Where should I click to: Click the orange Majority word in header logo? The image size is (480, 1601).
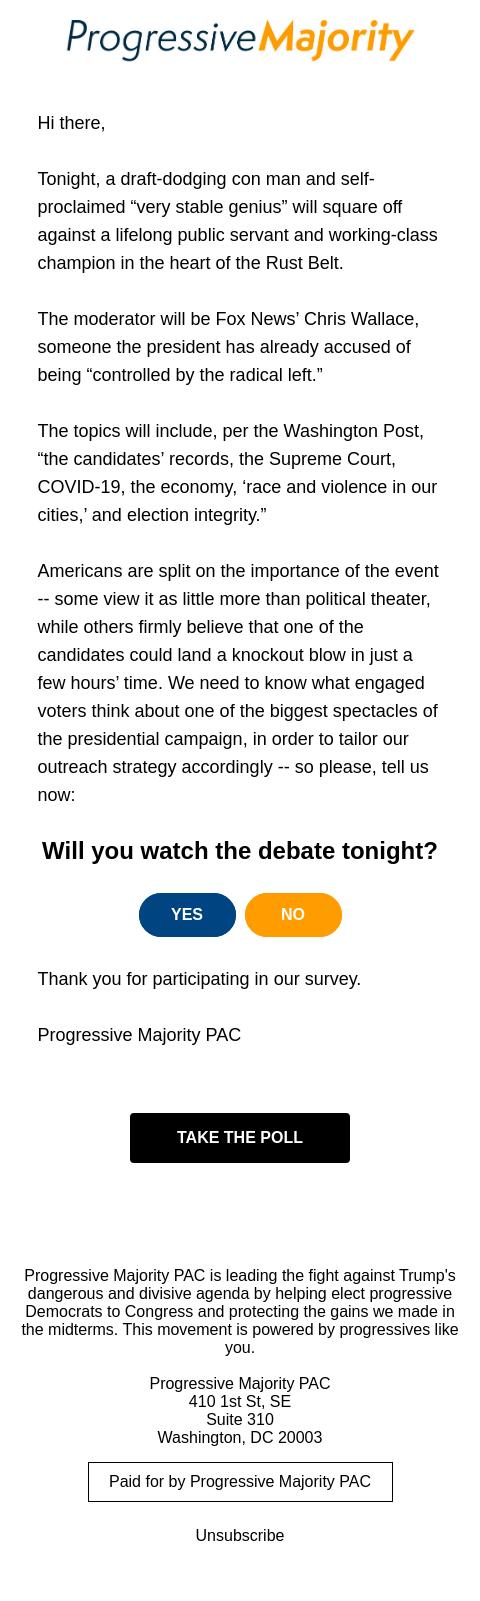(336, 39)
